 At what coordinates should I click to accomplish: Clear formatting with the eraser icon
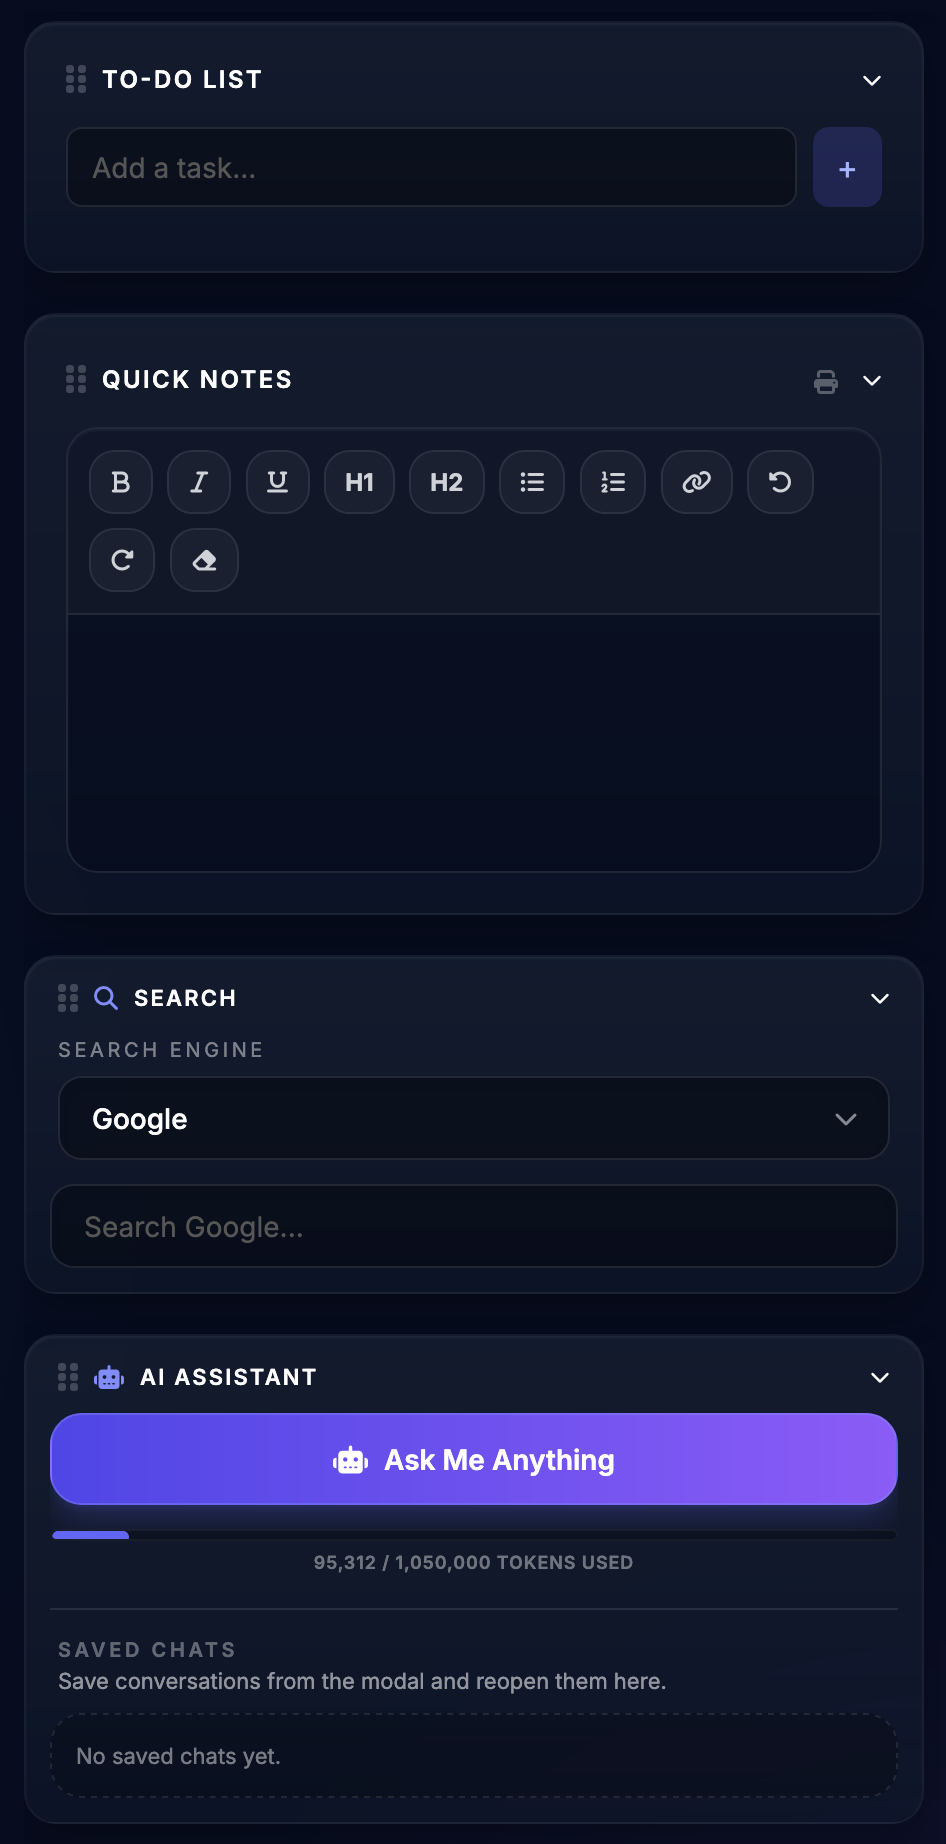[x=204, y=560]
